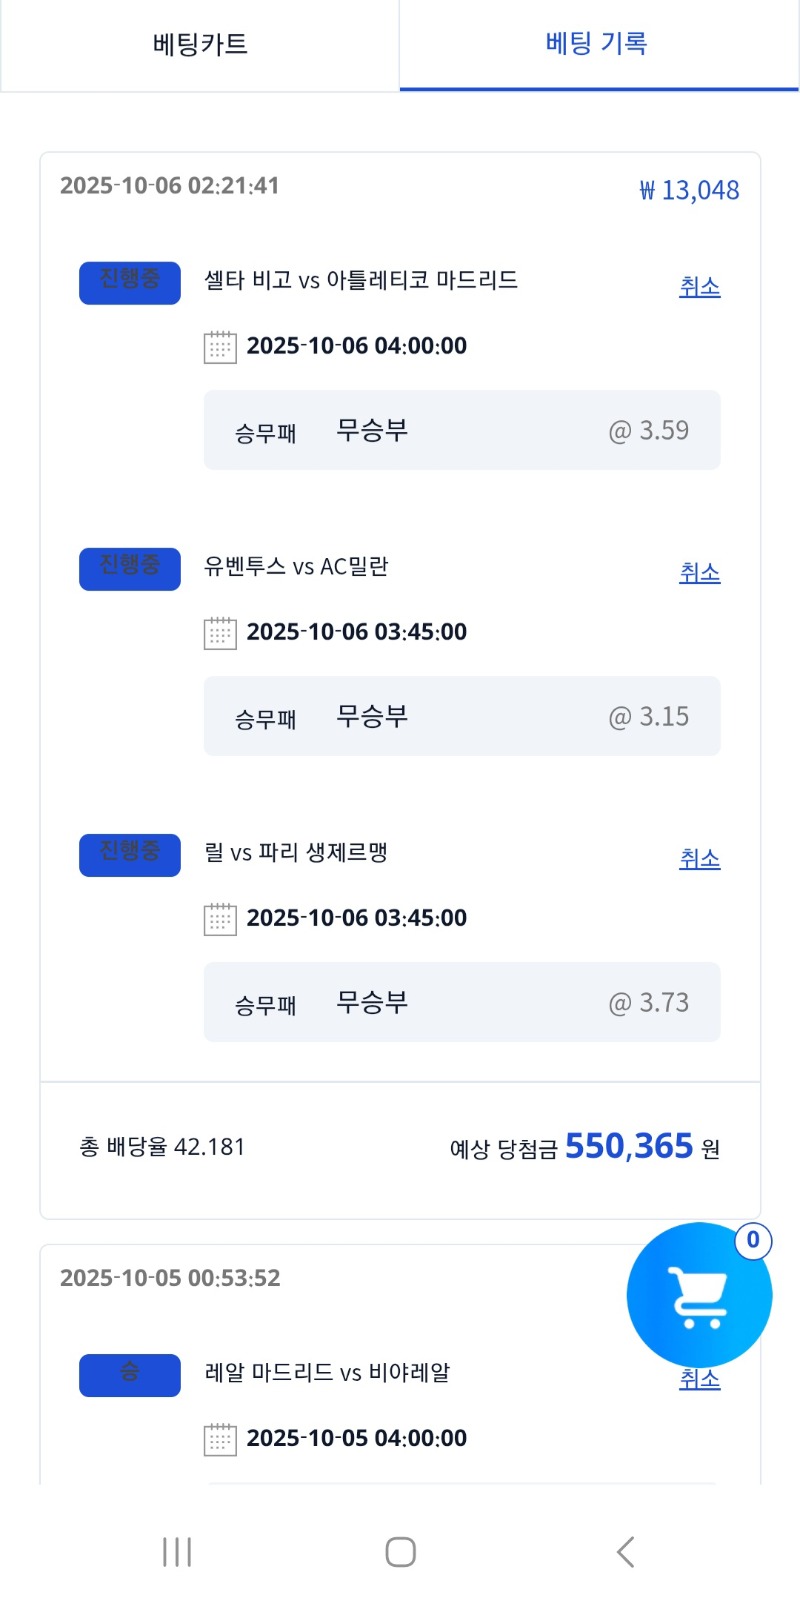Click calendar icon for Lille vs PSG match
Viewport: 800px width, 1598px height.
click(220, 919)
